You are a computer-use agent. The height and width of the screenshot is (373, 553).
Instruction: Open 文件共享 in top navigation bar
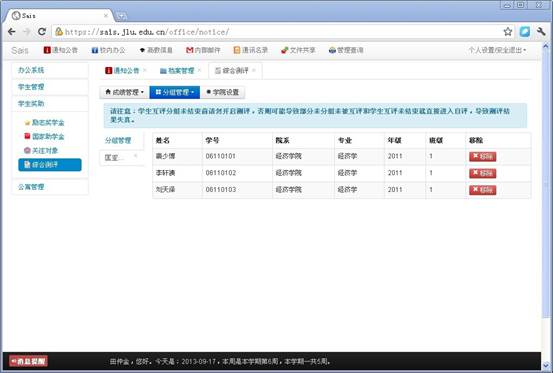click(298, 50)
